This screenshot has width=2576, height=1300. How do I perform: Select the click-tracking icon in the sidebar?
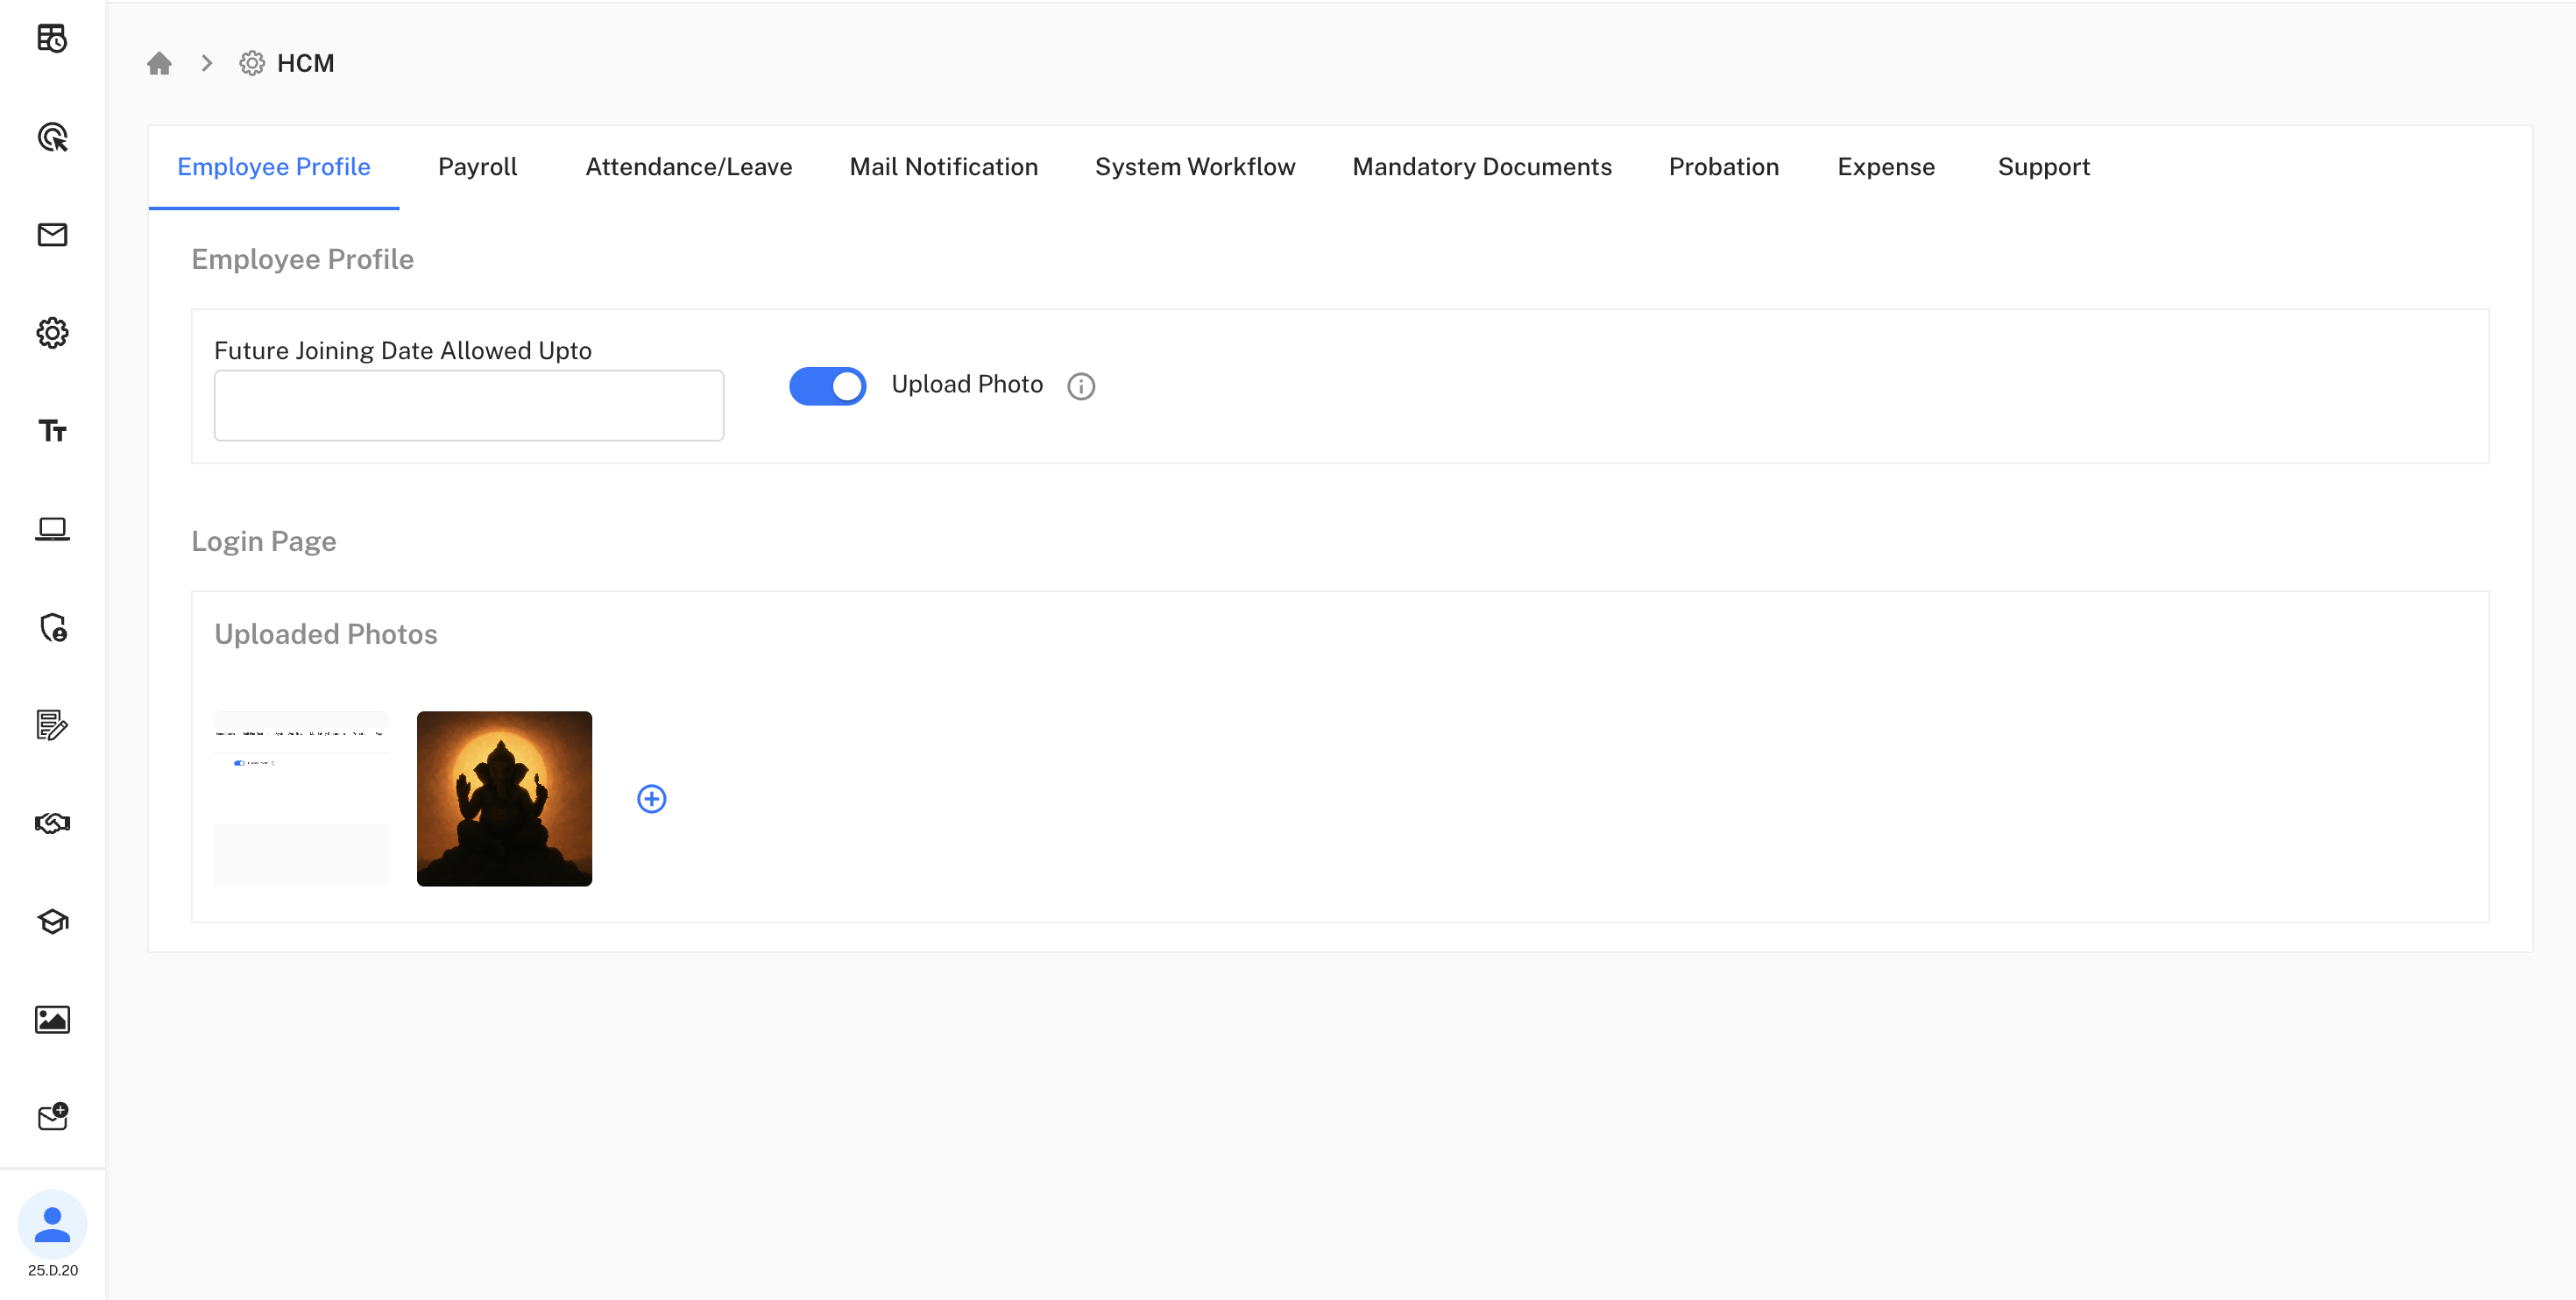pos(52,137)
